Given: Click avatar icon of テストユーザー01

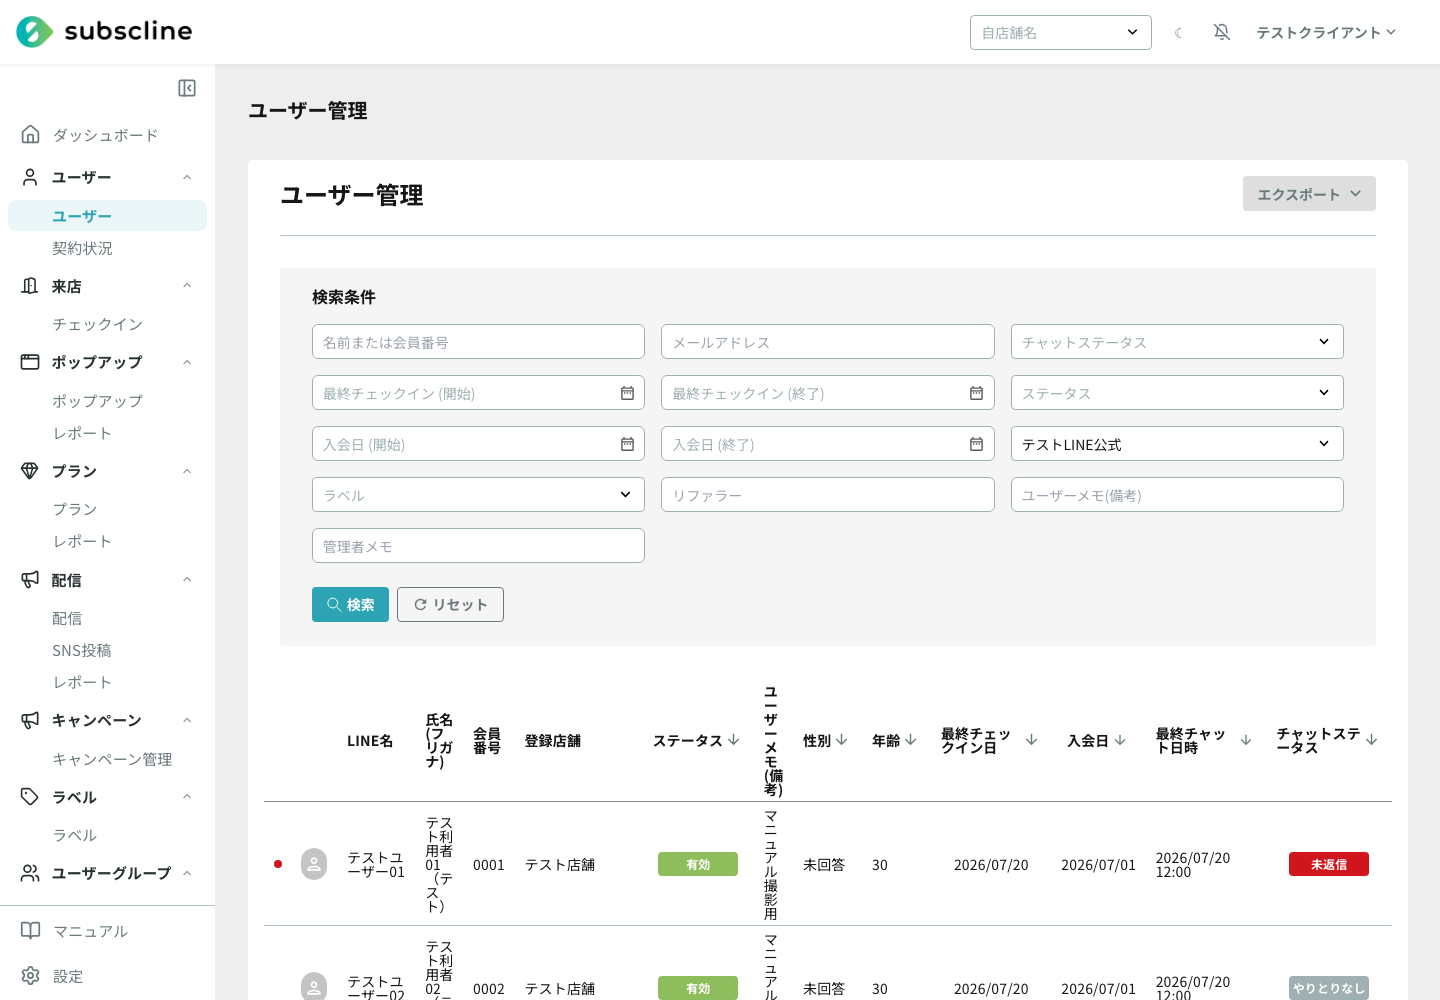Looking at the screenshot, I should pos(314,864).
